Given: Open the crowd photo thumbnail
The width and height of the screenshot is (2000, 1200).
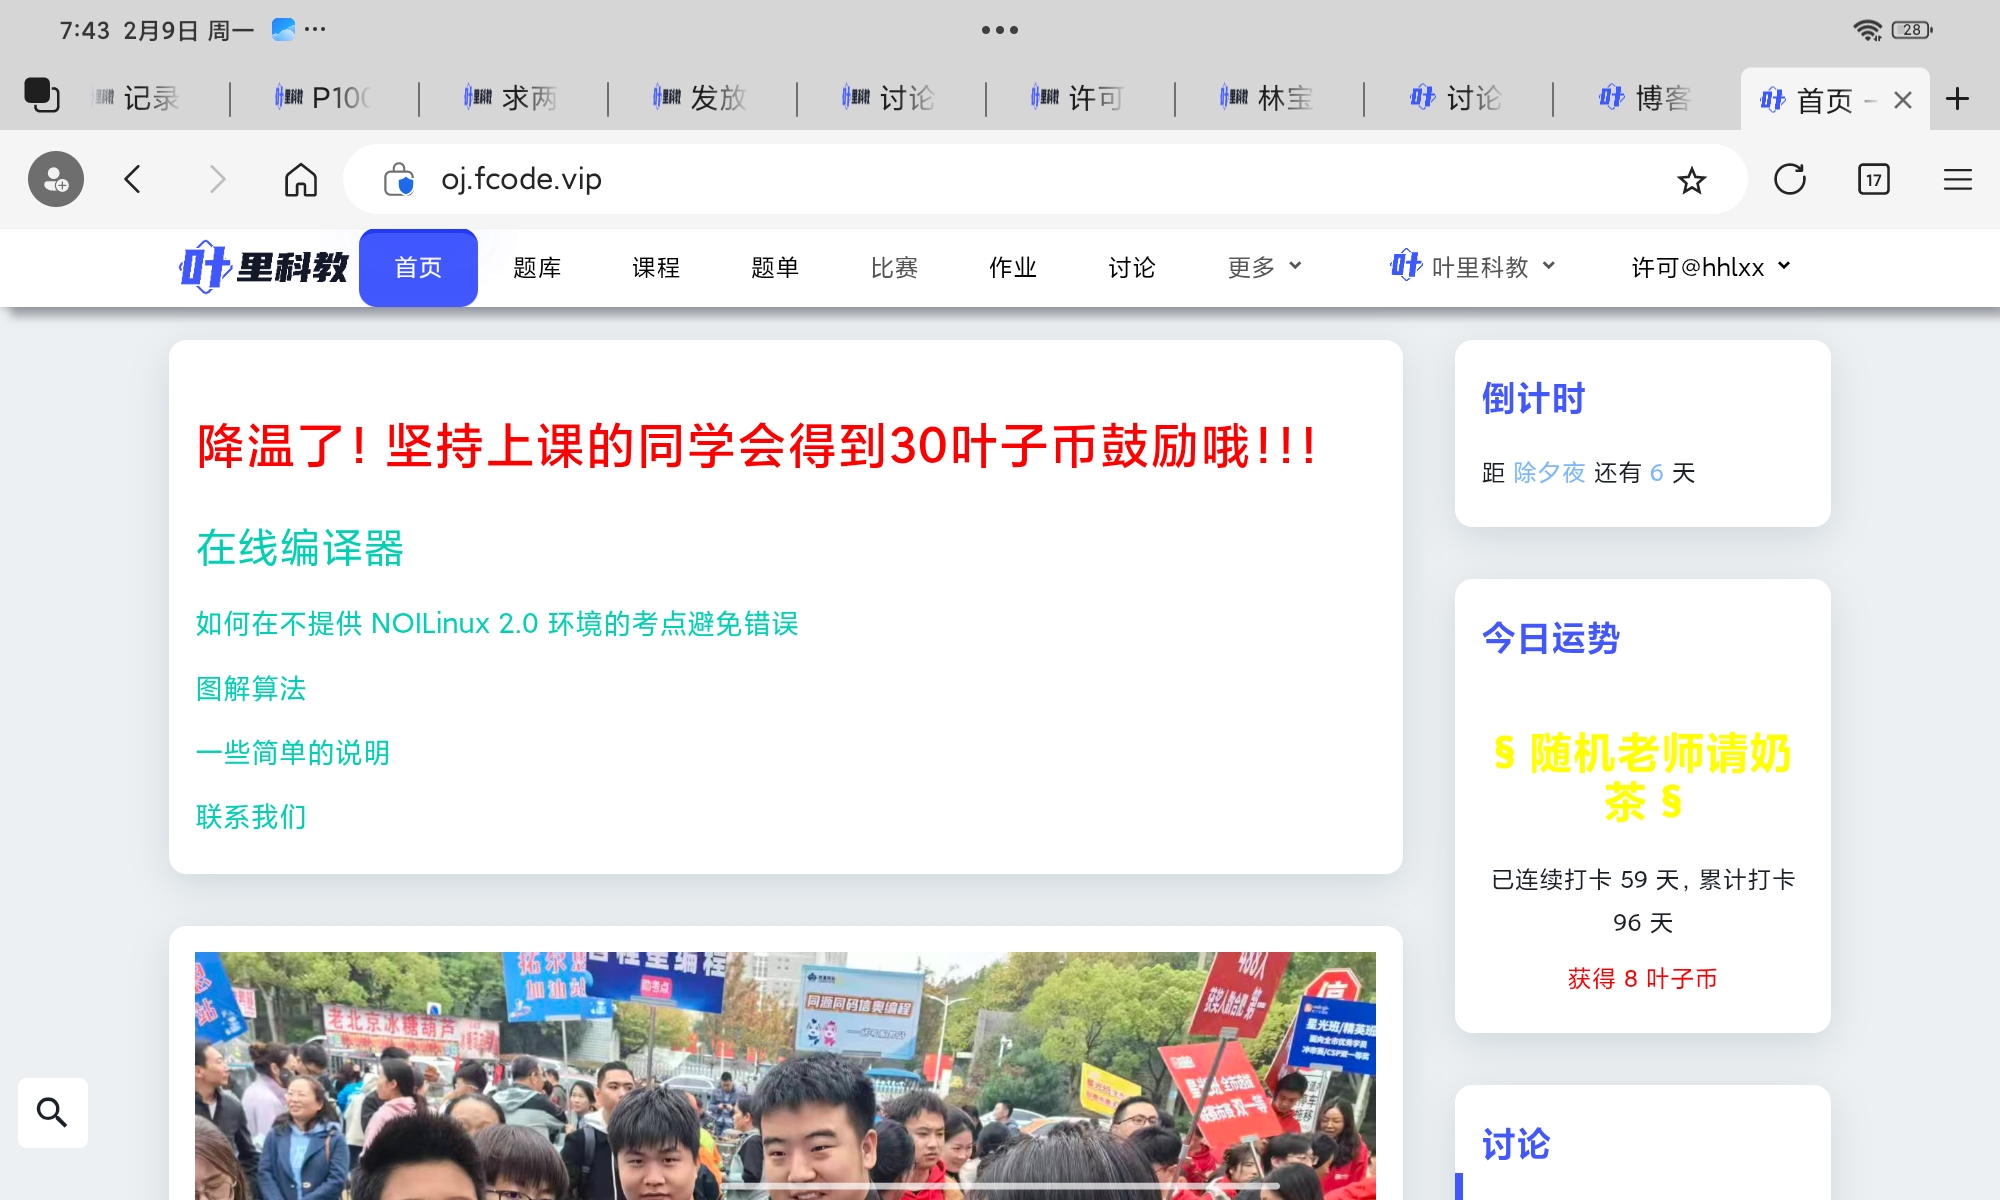Looking at the screenshot, I should (x=785, y=1075).
